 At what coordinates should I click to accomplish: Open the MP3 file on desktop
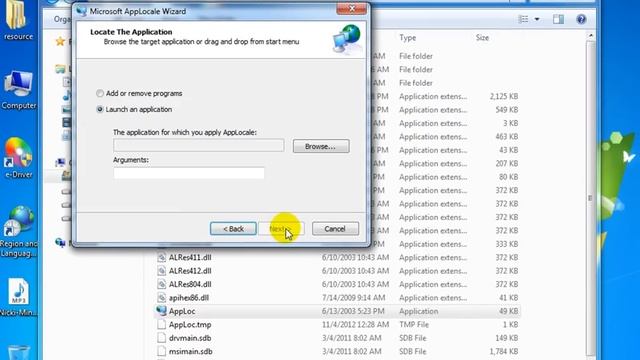18,297
